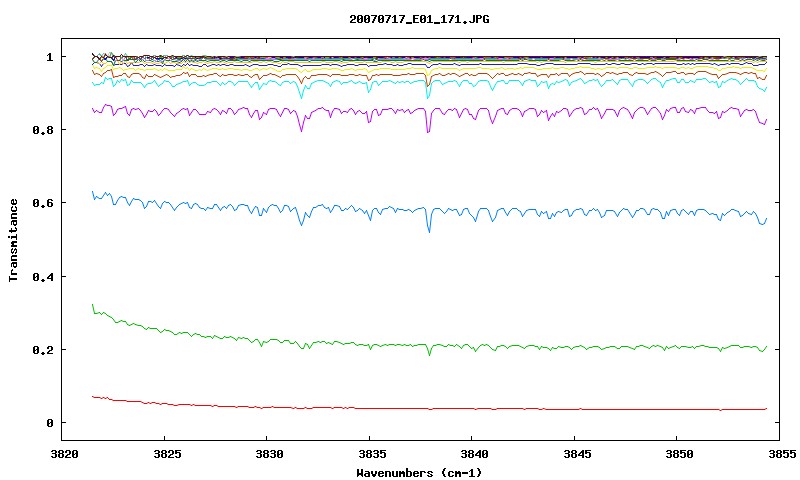Click the y-axis tick label 0.6
Image resolution: width=800 pixels, height=480 pixels.
[43, 203]
